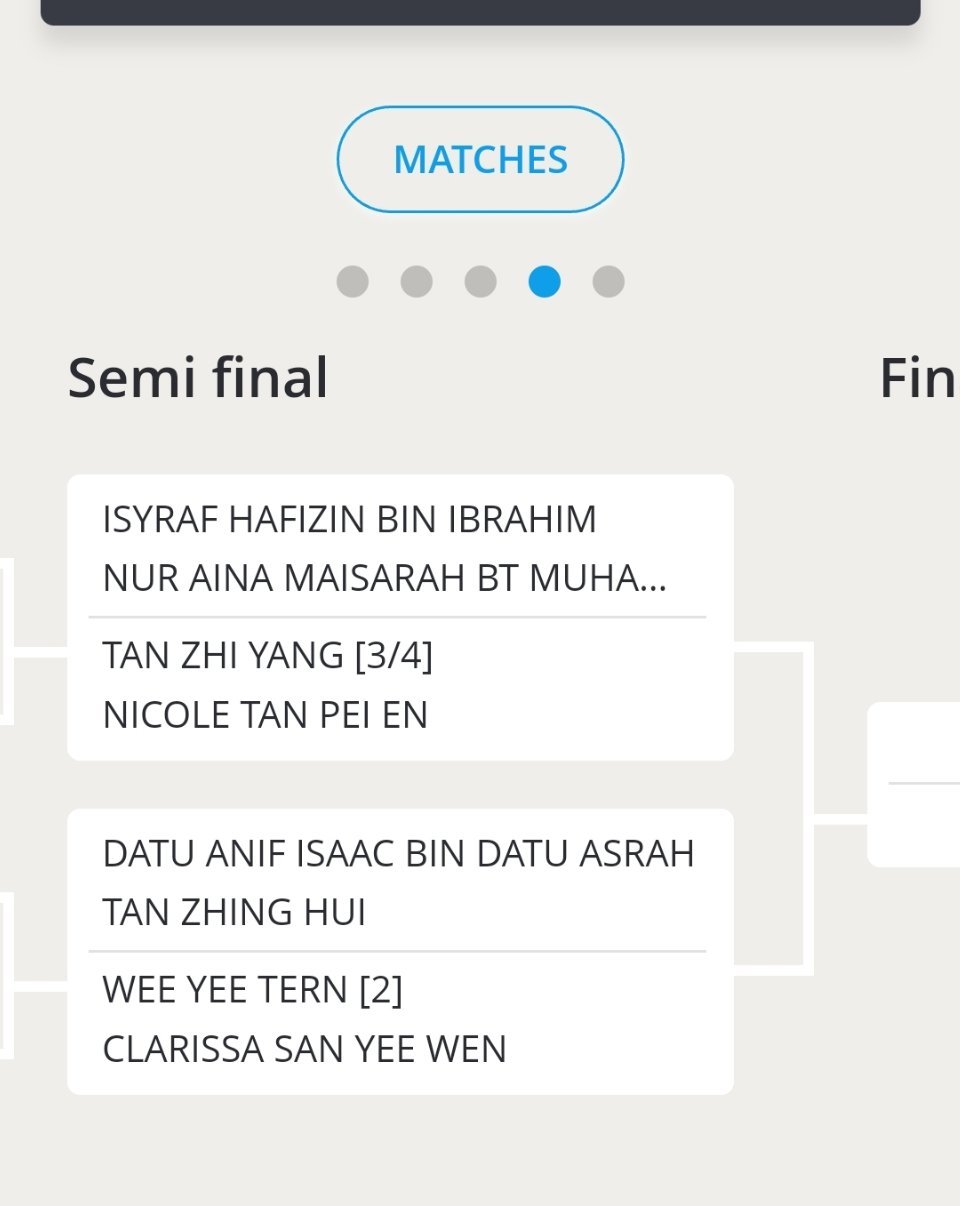Screen dimensions: 960x1206
Task: Open player Tan Zhing Hui
Action: point(234,912)
